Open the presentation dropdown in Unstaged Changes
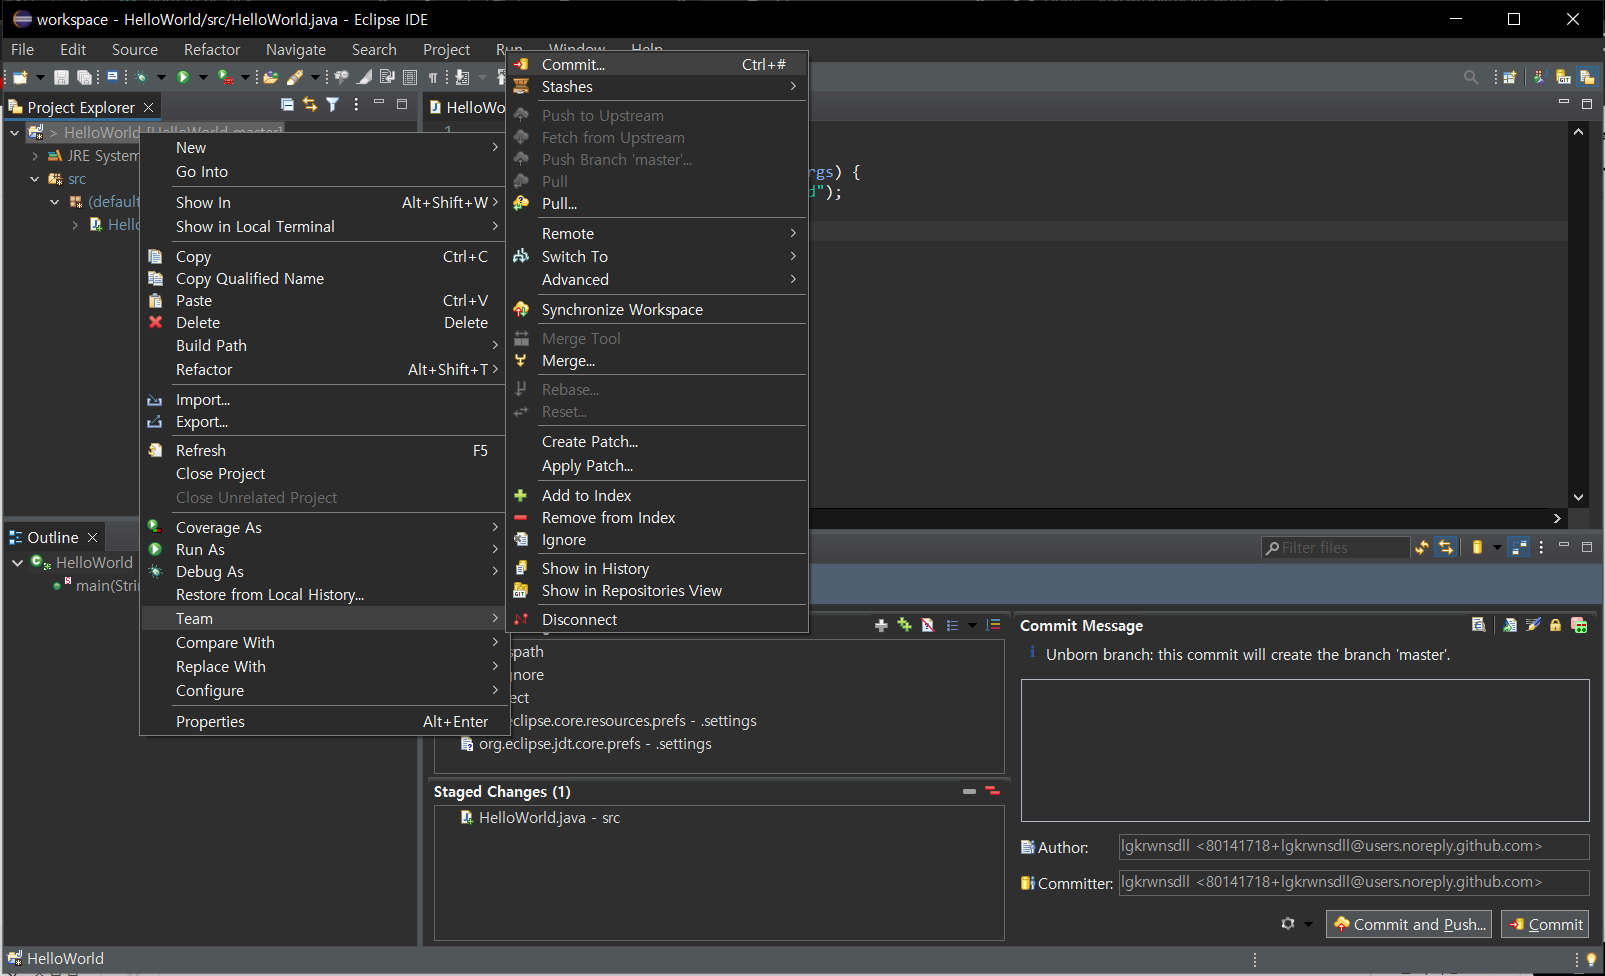 (x=972, y=625)
